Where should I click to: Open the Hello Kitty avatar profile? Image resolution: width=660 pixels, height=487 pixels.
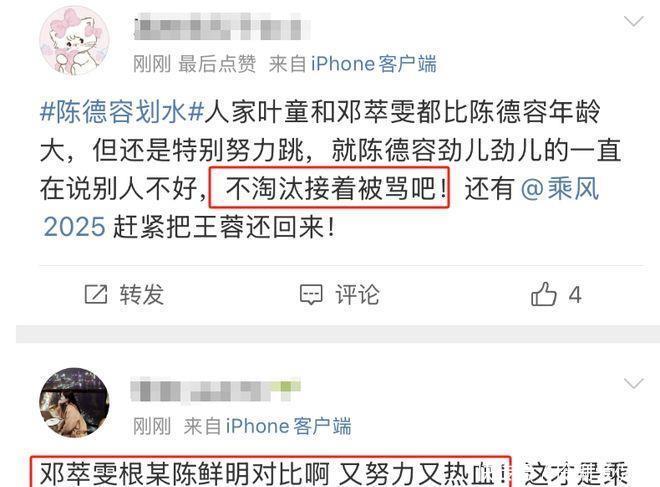click(x=75, y=41)
